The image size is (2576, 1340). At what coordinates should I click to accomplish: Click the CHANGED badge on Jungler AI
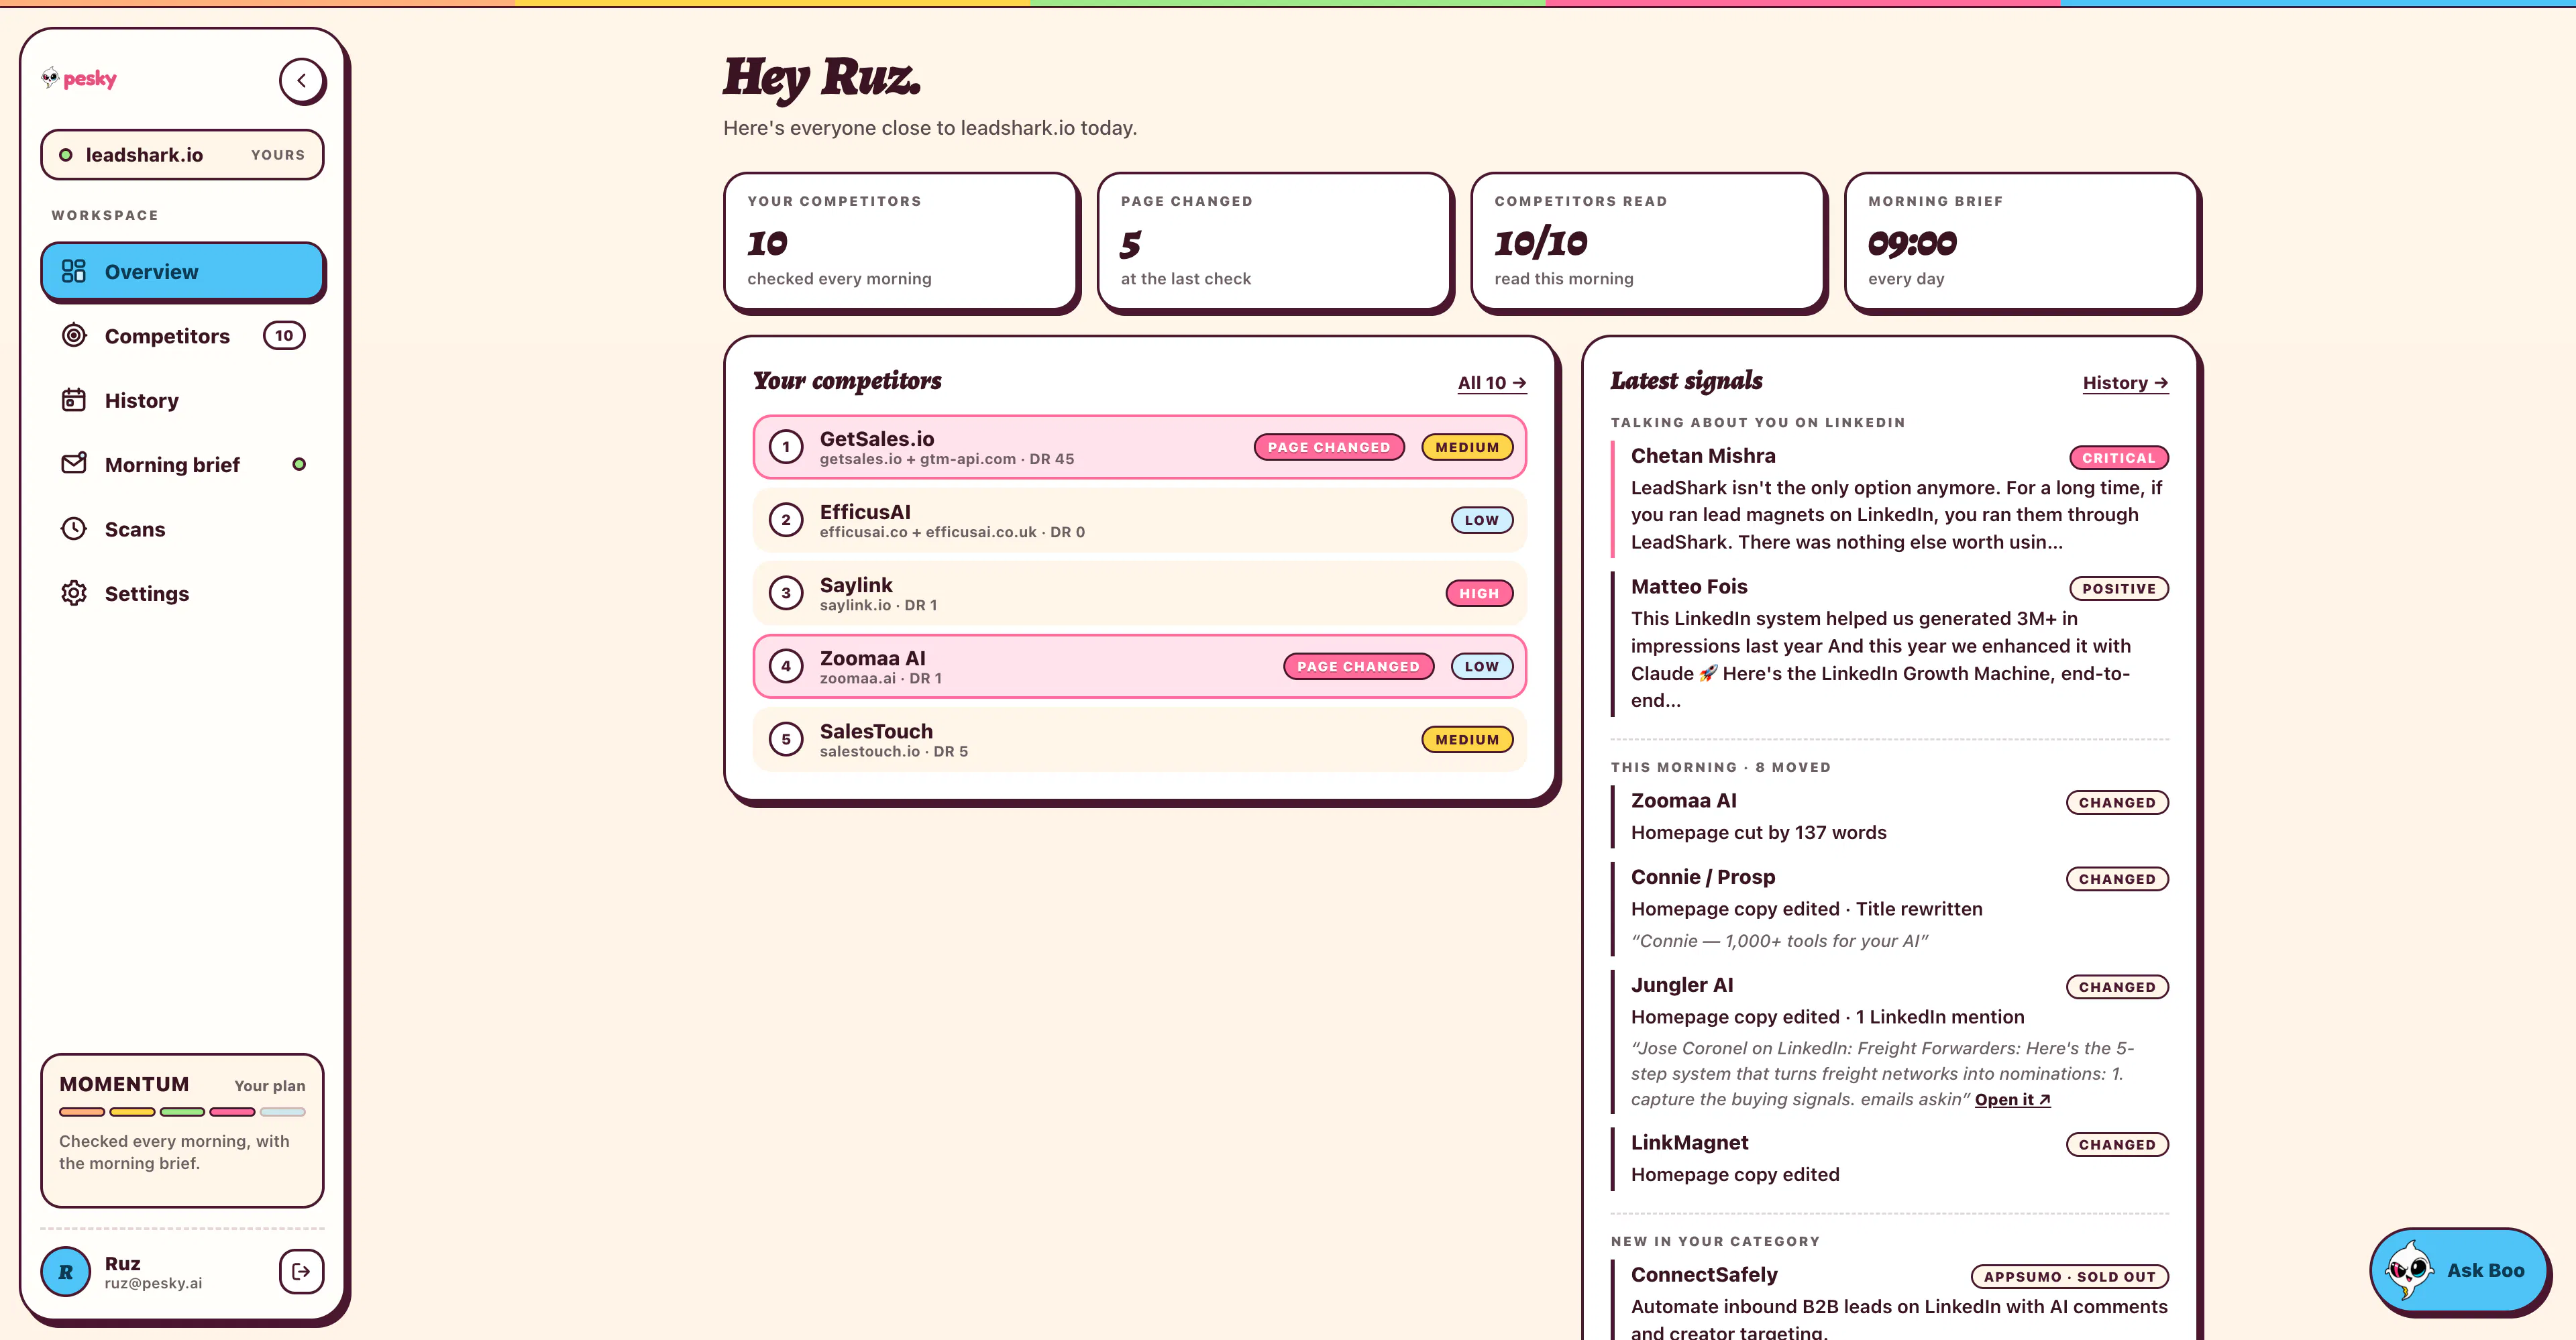[x=2117, y=987]
